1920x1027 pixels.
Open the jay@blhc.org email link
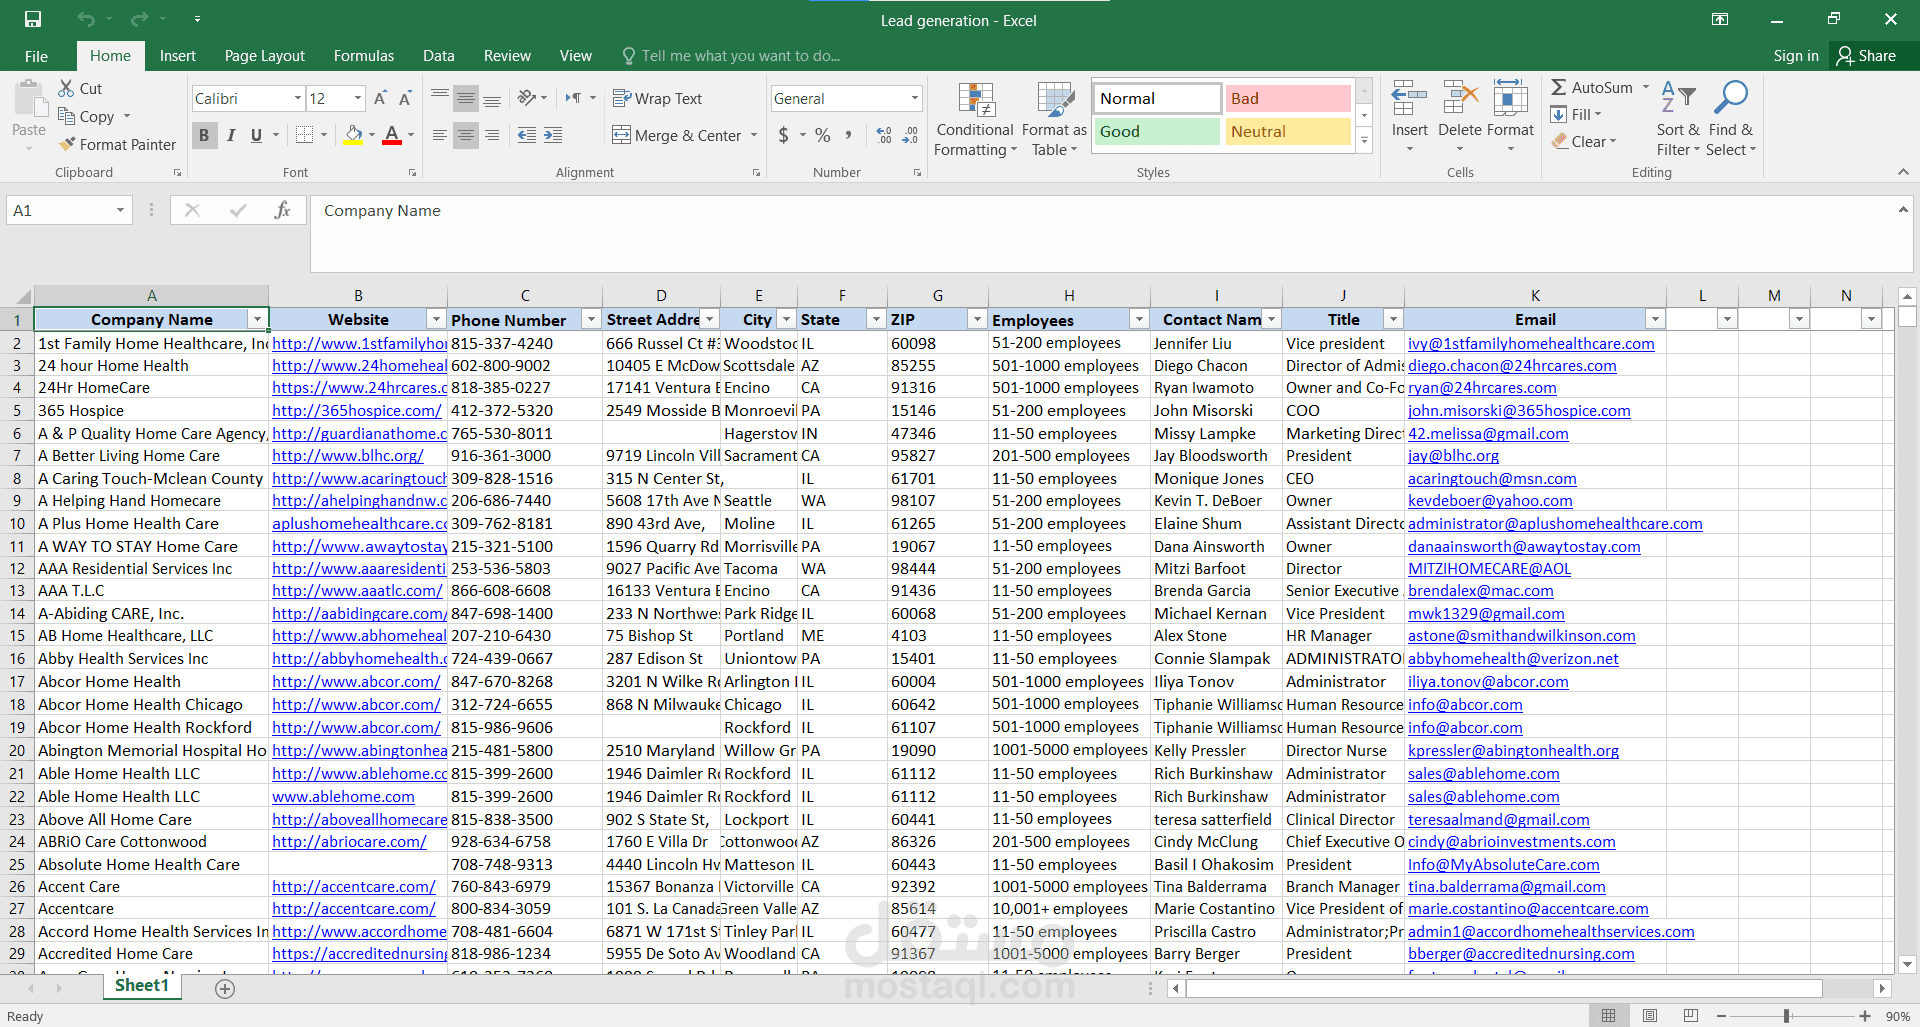(x=1453, y=456)
